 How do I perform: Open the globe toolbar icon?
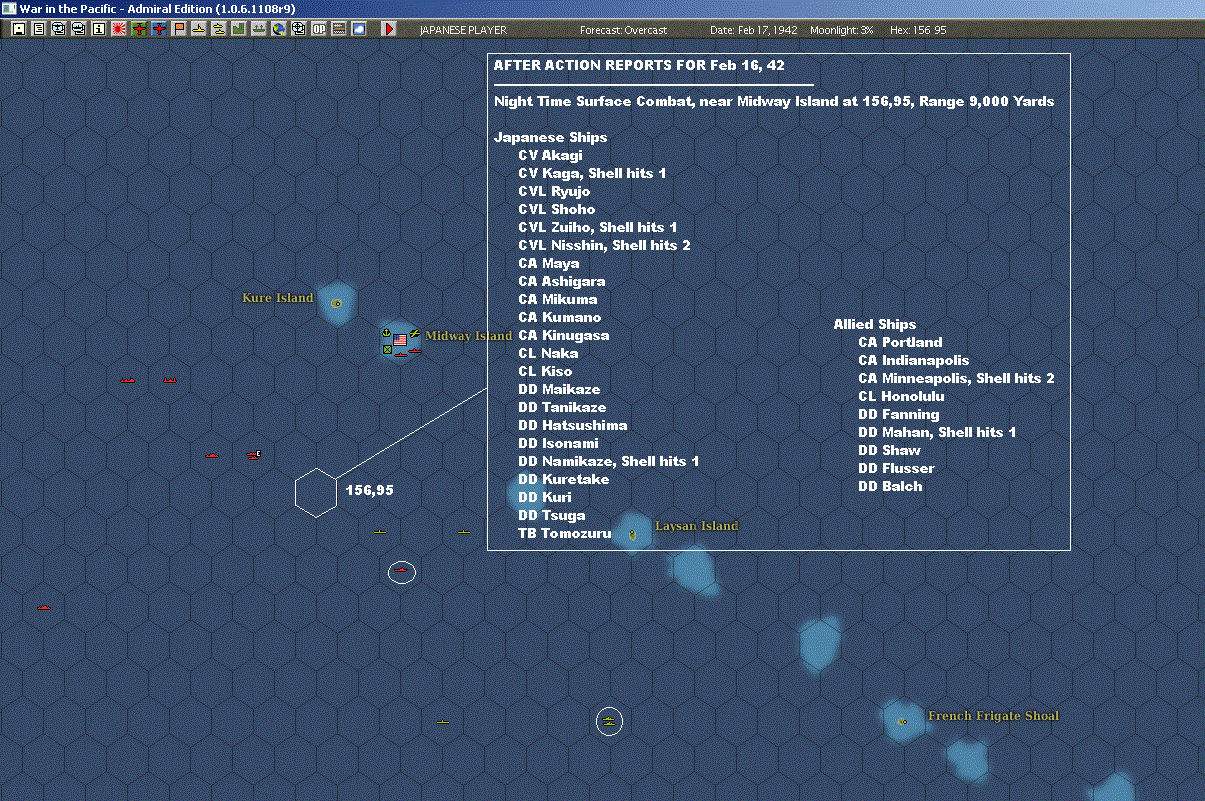point(278,29)
